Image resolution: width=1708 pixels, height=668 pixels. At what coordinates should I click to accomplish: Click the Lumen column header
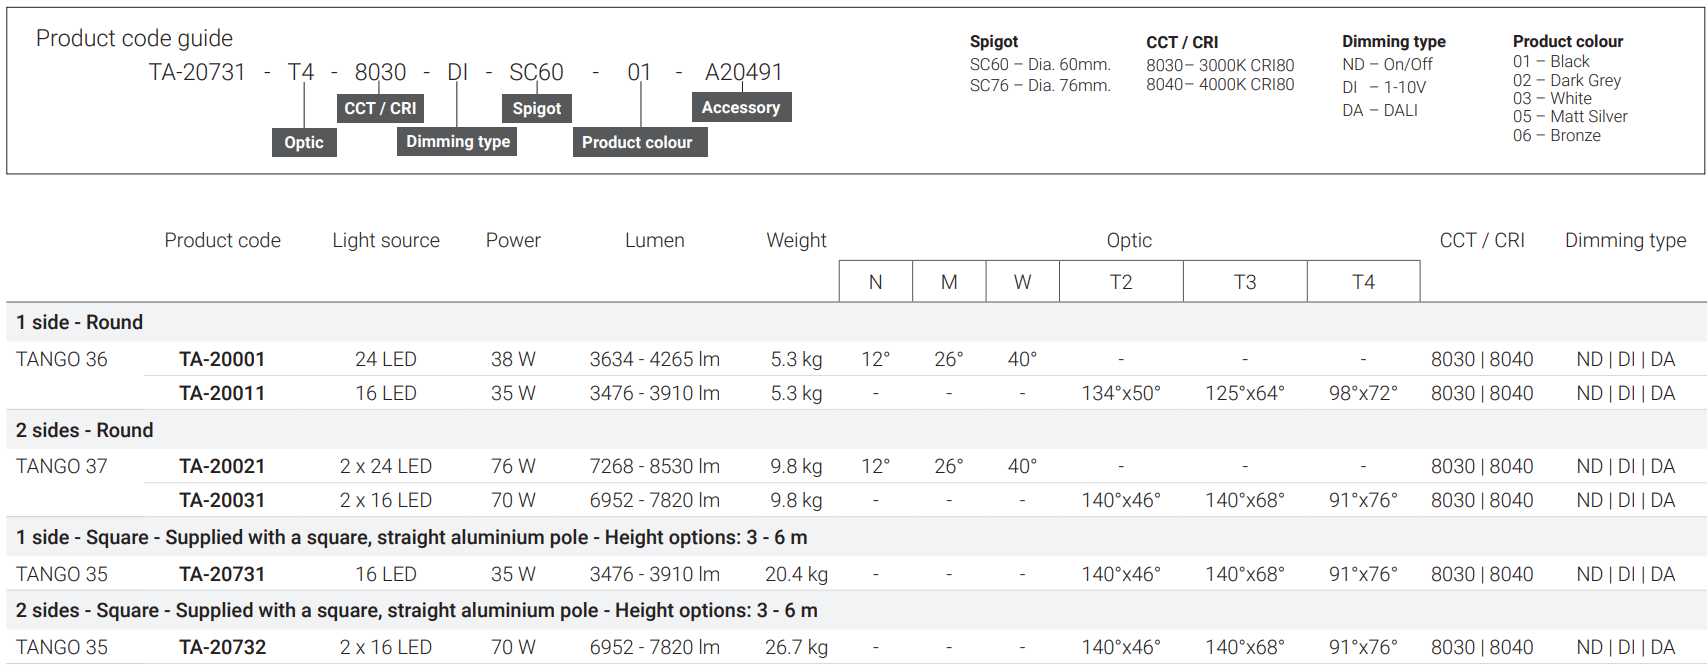point(655,240)
